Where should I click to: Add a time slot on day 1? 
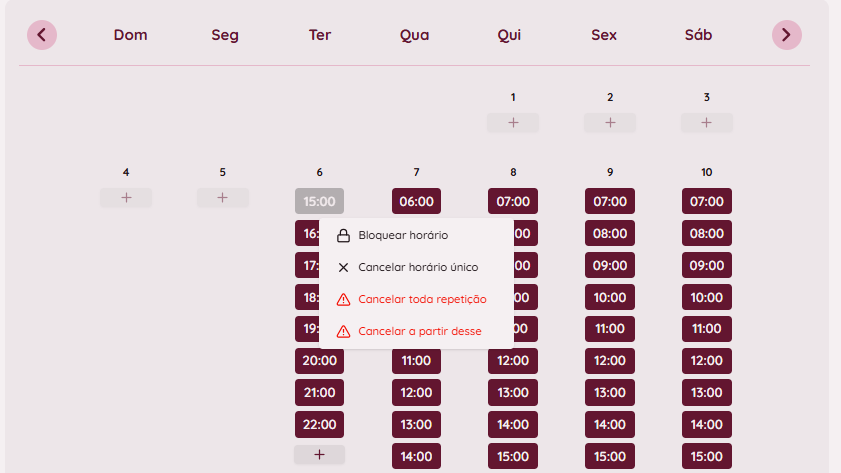pos(513,123)
